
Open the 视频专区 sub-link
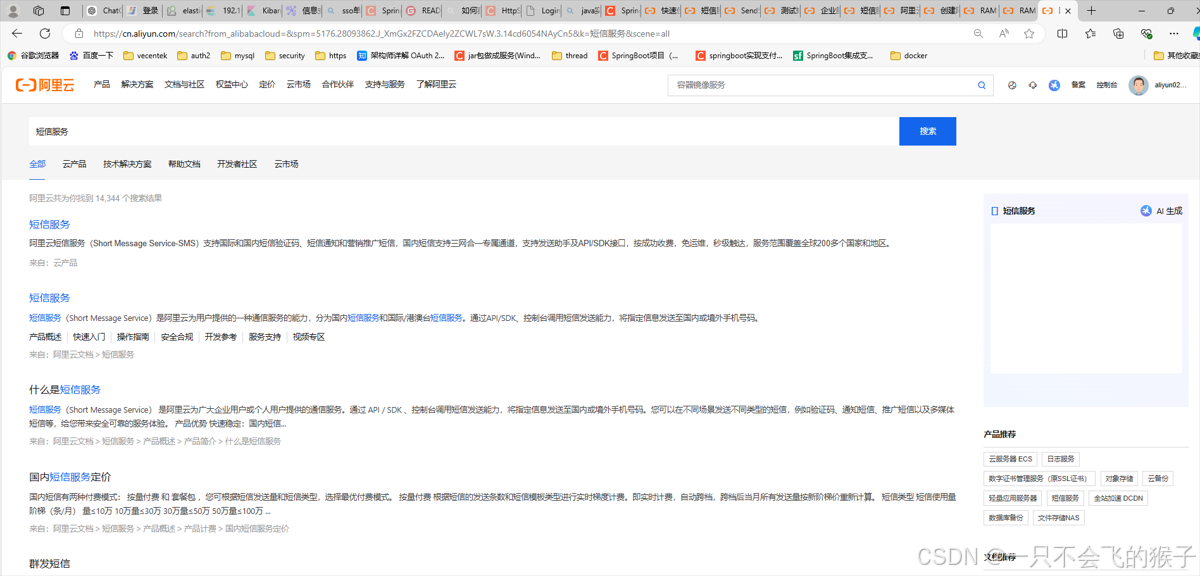coord(309,337)
